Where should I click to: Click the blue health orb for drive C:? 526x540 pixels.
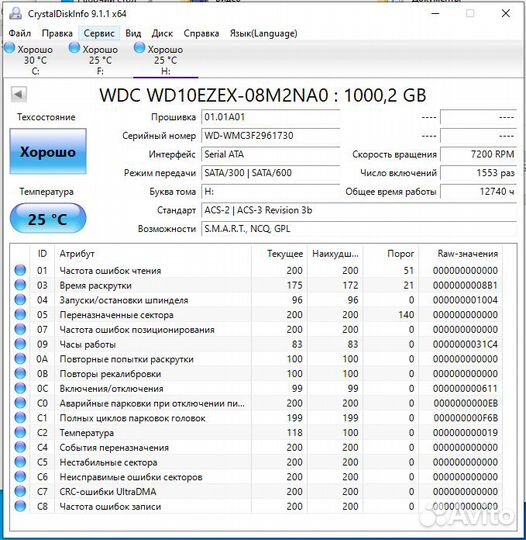pos(10,48)
